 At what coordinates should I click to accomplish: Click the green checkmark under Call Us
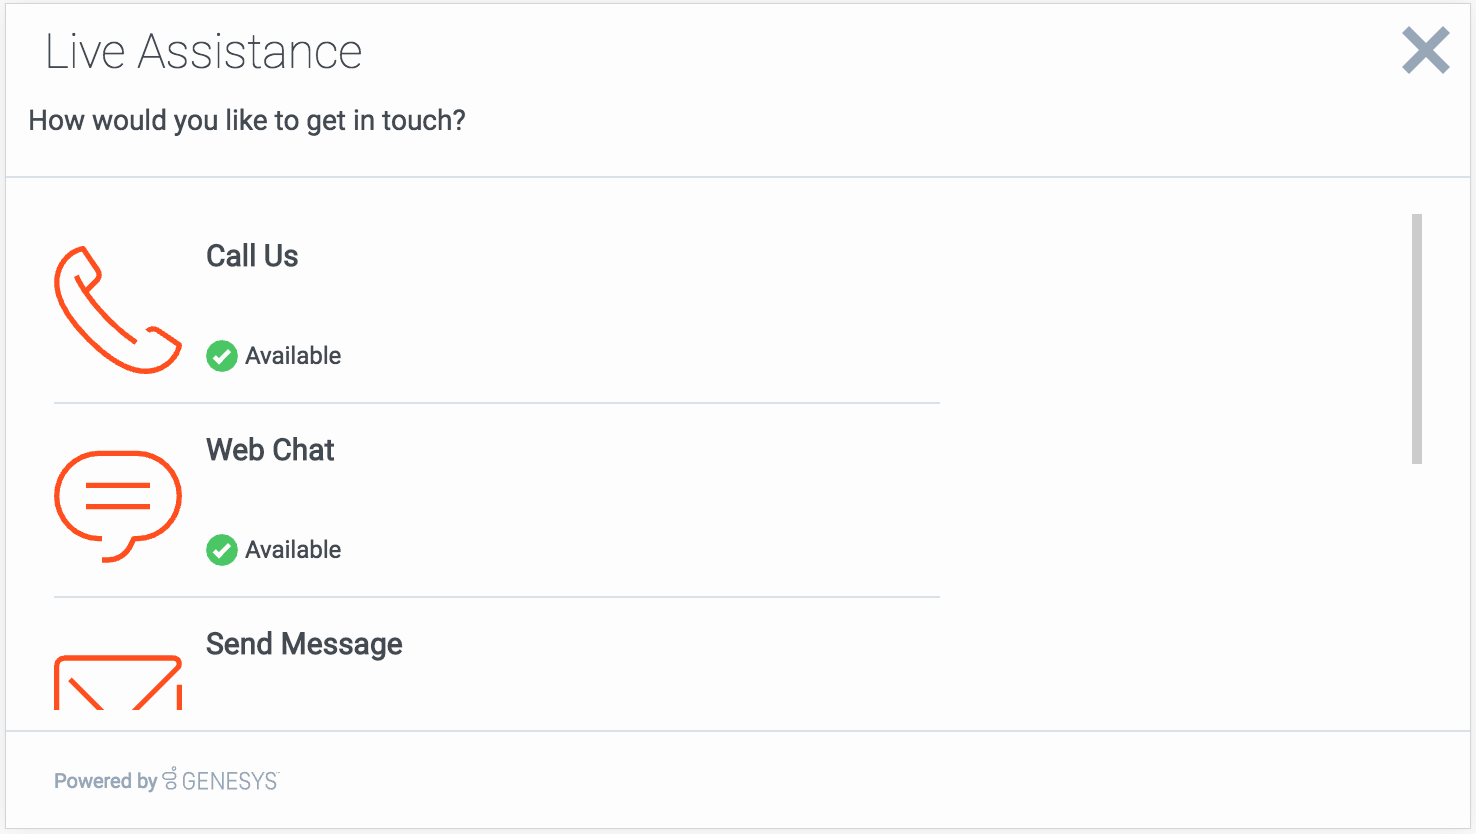click(x=221, y=356)
